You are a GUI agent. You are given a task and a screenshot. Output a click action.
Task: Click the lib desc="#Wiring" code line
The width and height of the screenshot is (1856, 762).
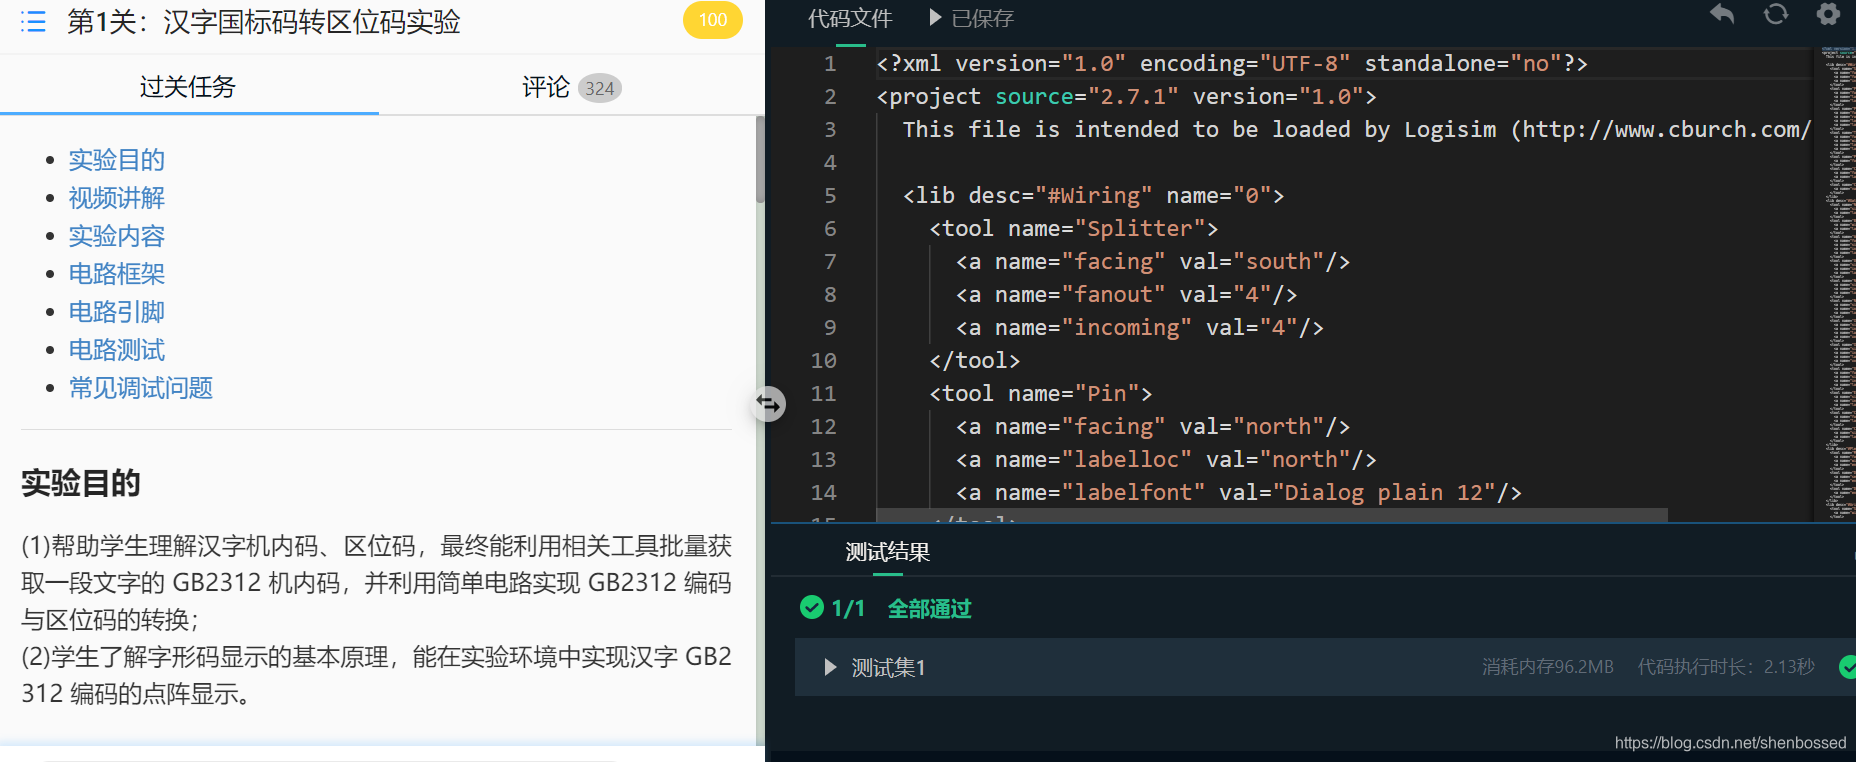1093,195
